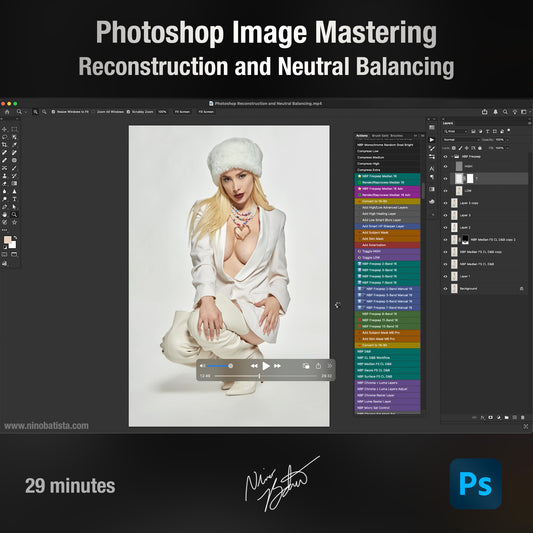This screenshot has height=533, width=533.
Task: Click the 100% zoom button
Action: [x=162, y=112]
